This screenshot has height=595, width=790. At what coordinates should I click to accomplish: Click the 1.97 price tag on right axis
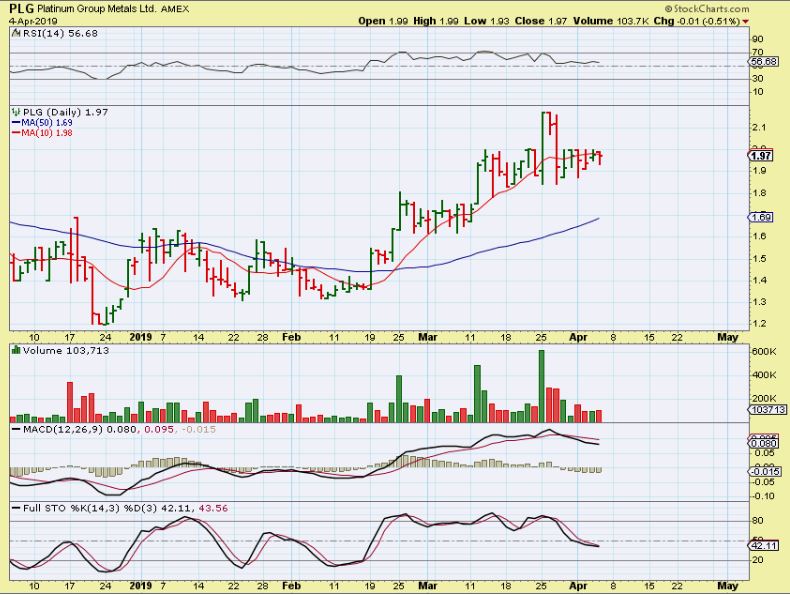click(761, 156)
